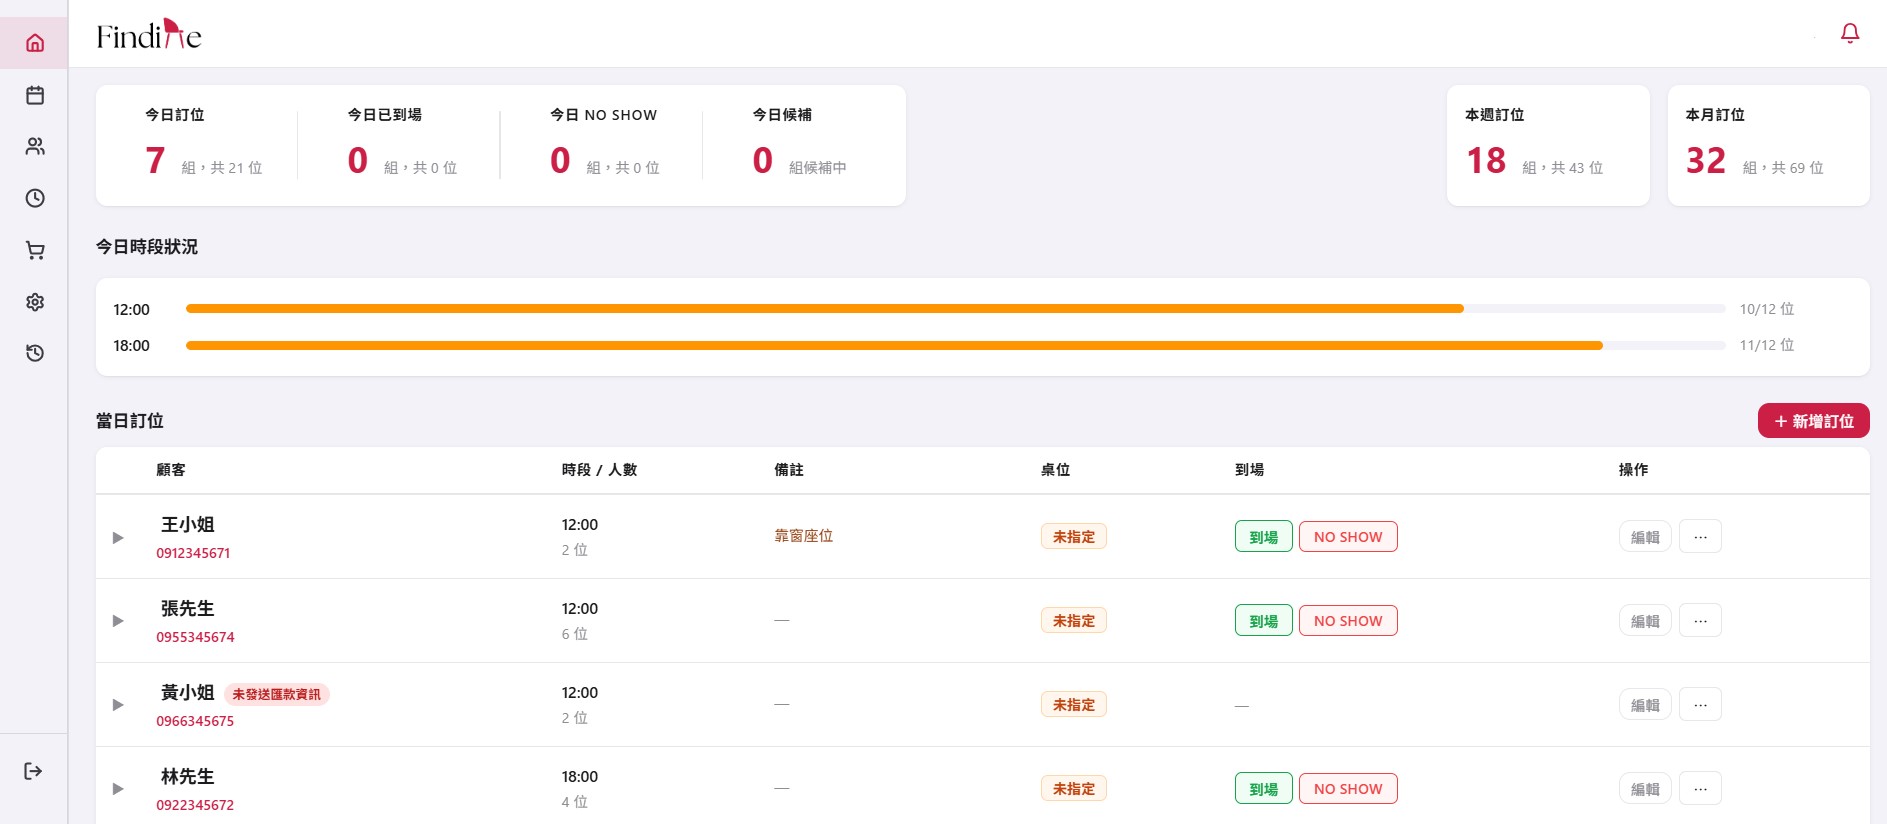Click phone number 0955345674
The width and height of the screenshot is (1887, 824).
point(195,637)
